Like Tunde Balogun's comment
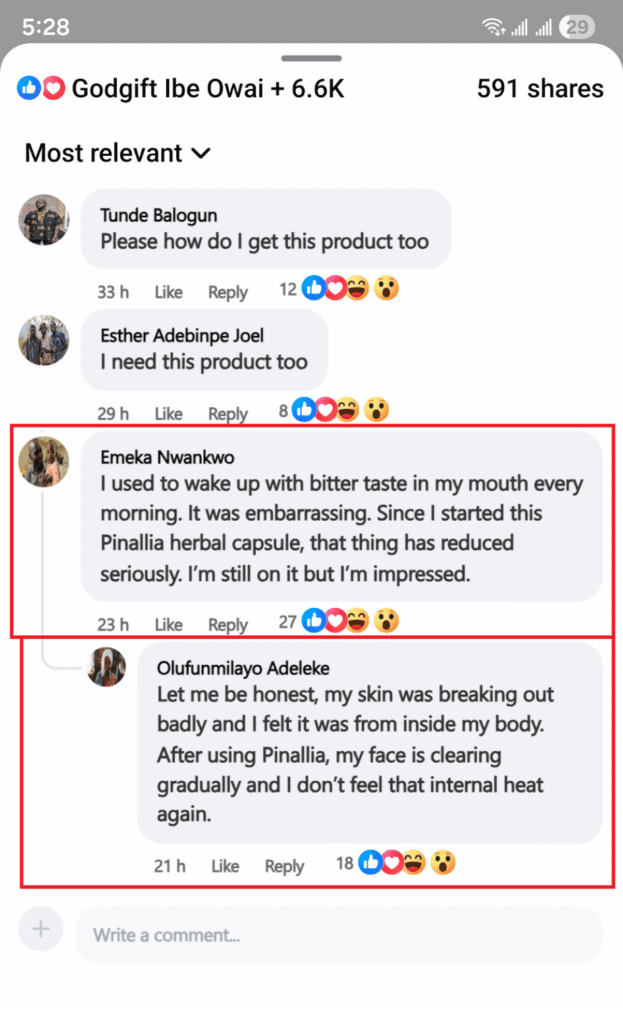Screen dimensions: 623x1024 (168, 292)
